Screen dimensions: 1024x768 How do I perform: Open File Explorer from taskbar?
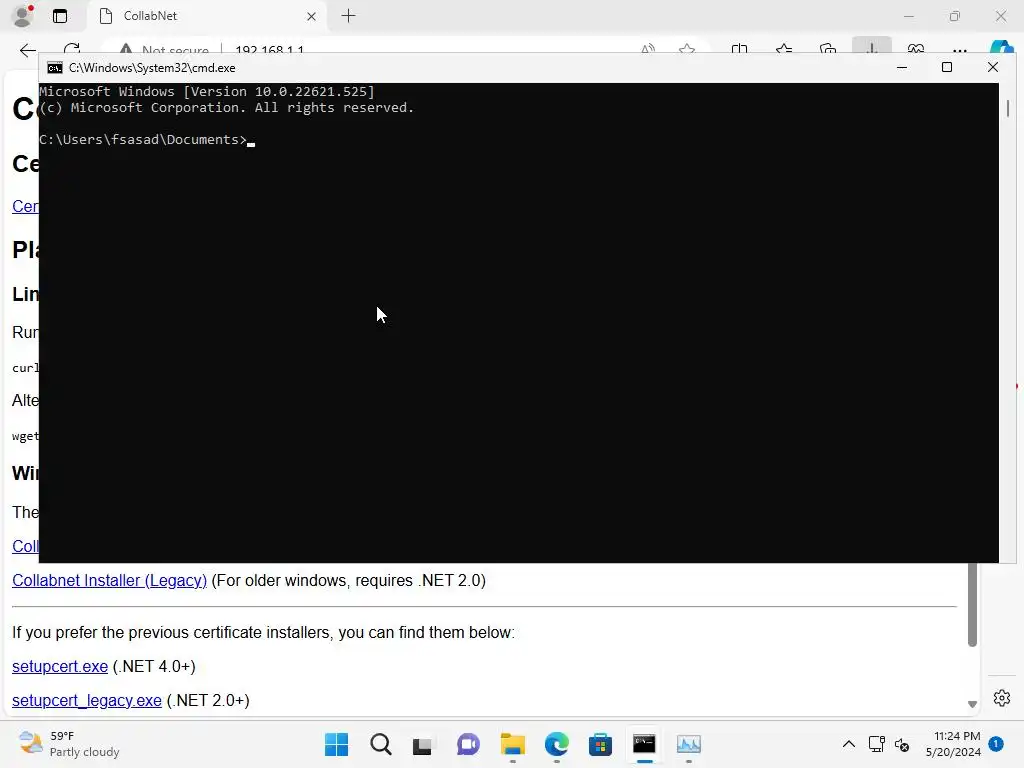[x=513, y=744]
